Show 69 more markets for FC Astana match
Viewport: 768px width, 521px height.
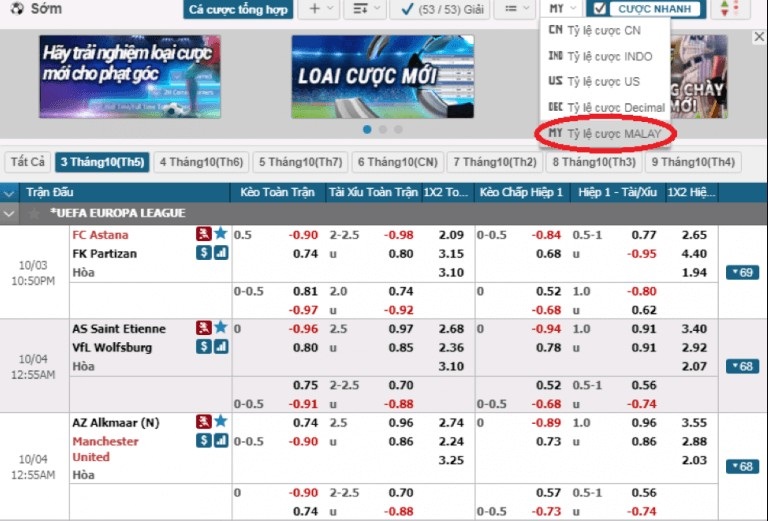[743, 273]
